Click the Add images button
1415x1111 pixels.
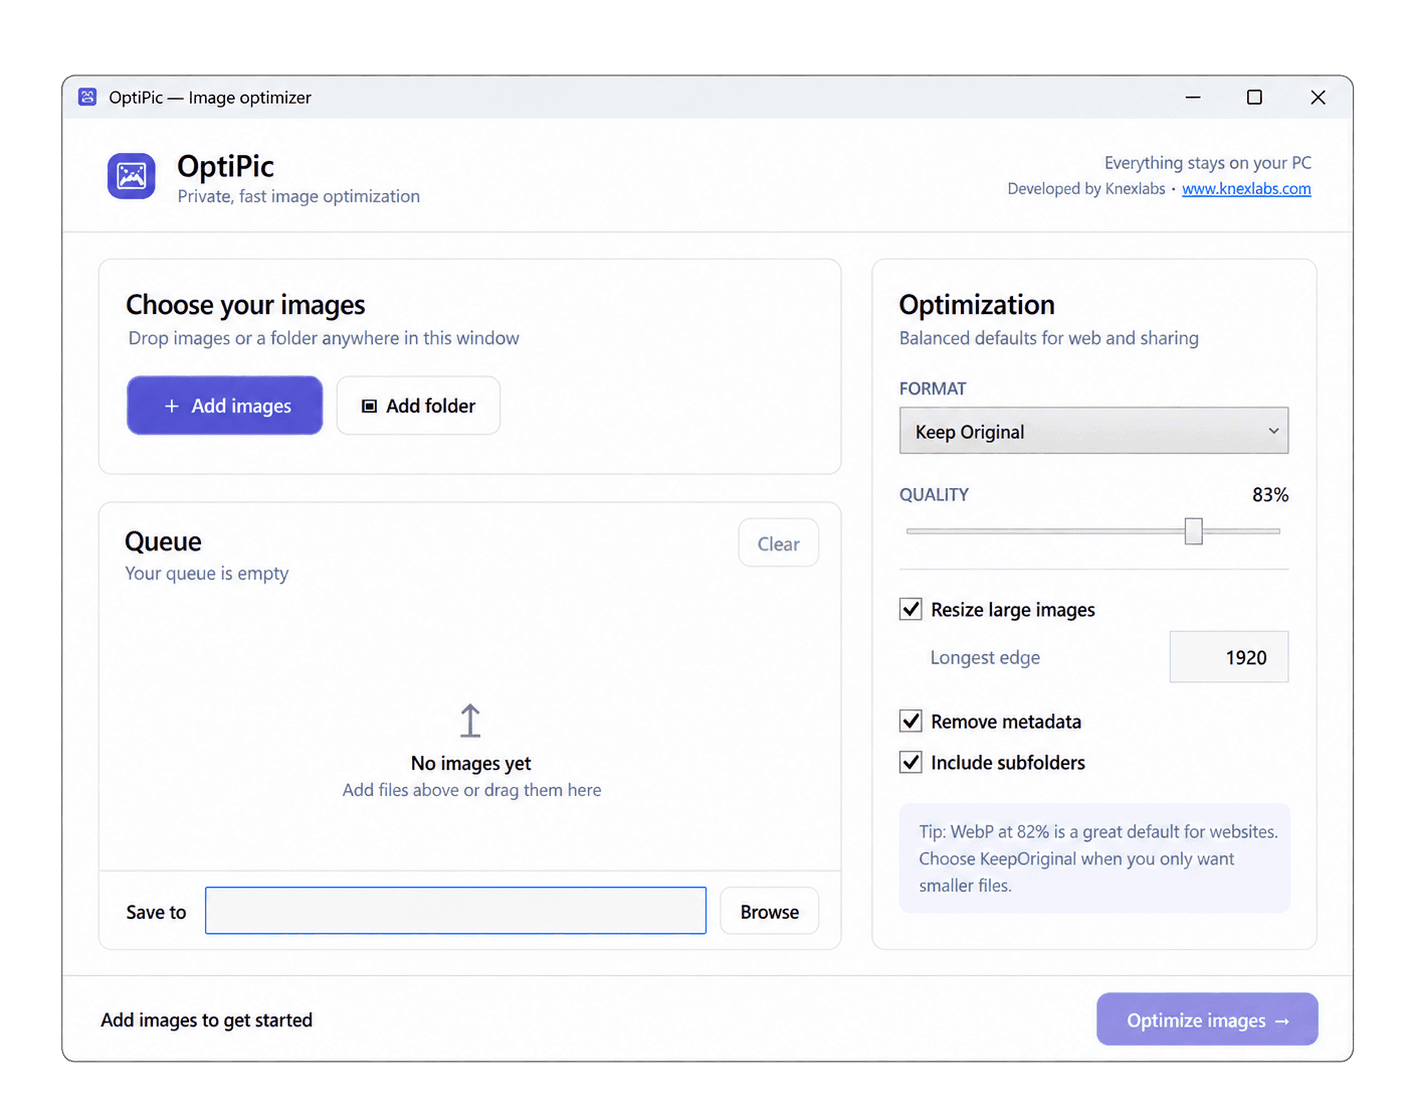coord(225,405)
